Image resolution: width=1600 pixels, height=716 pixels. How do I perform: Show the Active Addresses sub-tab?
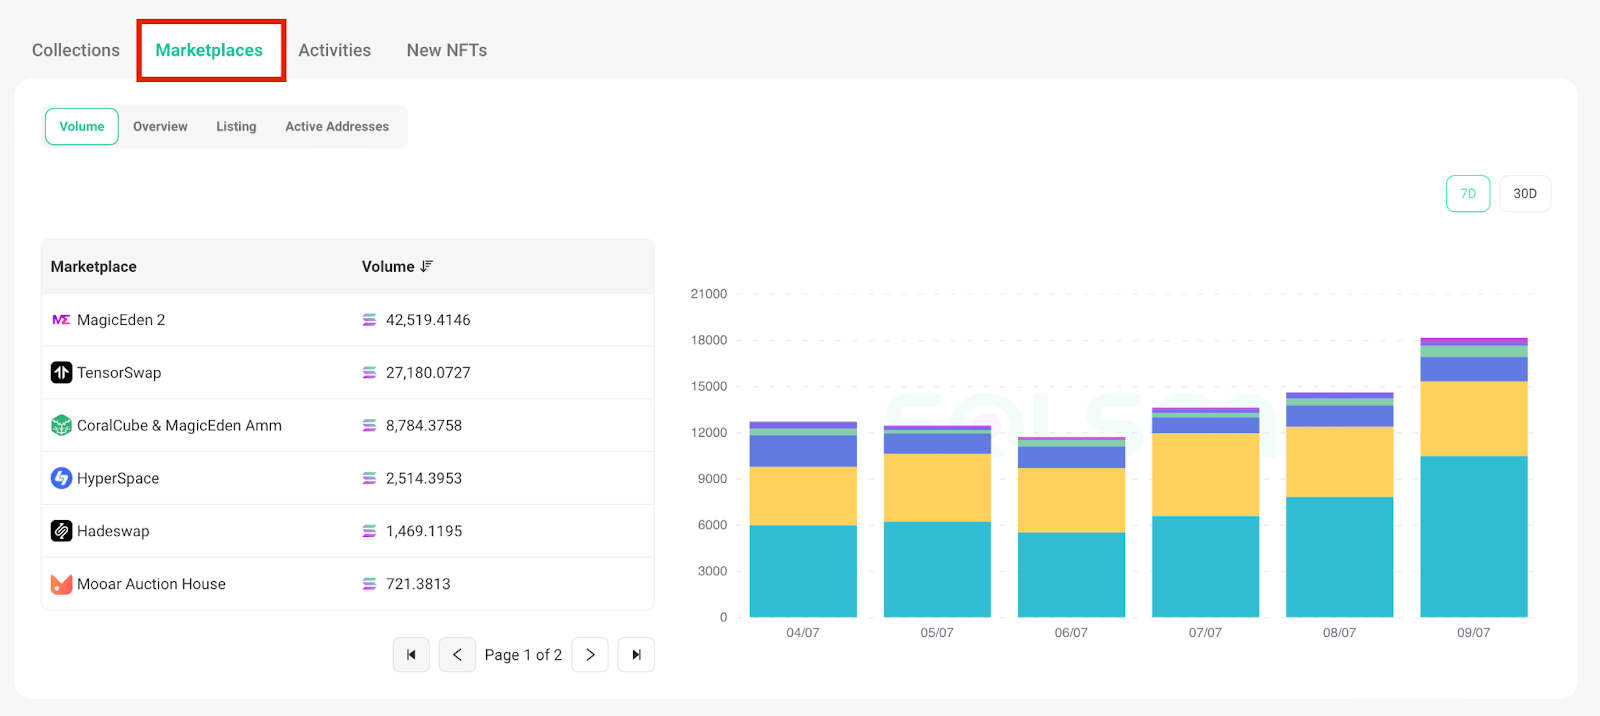[x=337, y=127]
